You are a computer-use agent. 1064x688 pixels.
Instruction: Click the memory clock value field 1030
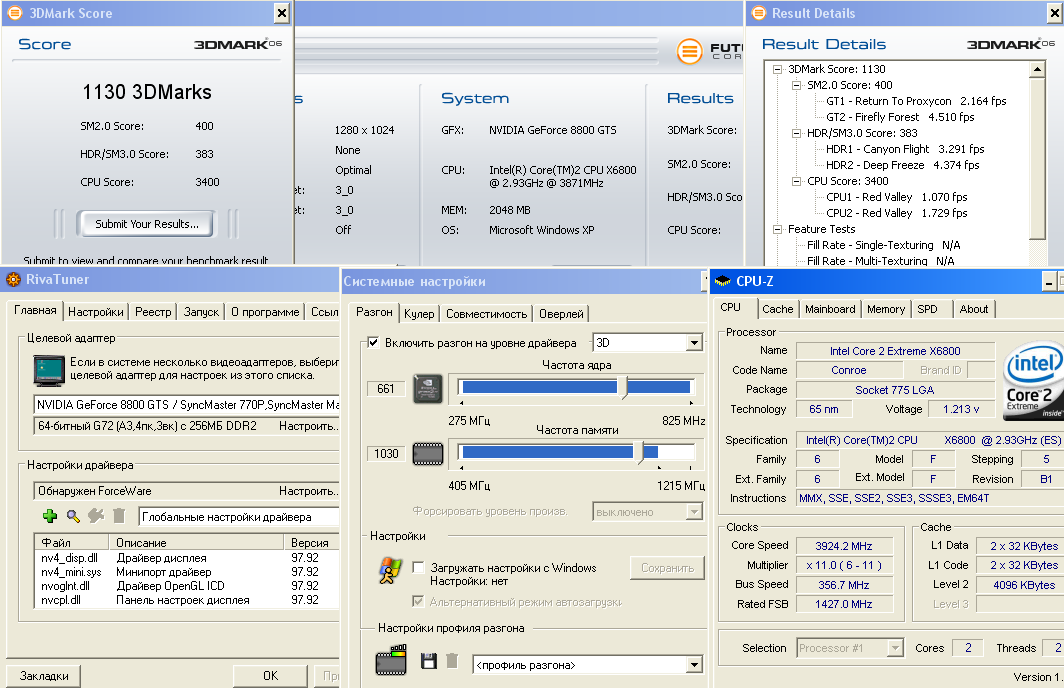(x=385, y=454)
